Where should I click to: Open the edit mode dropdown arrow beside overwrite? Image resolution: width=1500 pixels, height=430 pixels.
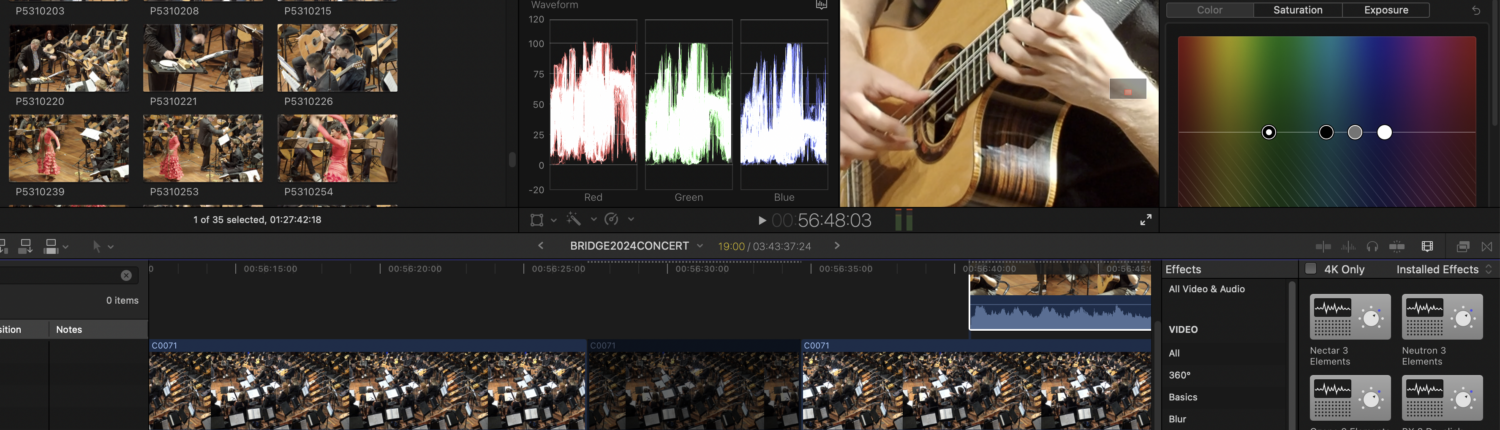pos(66,246)
